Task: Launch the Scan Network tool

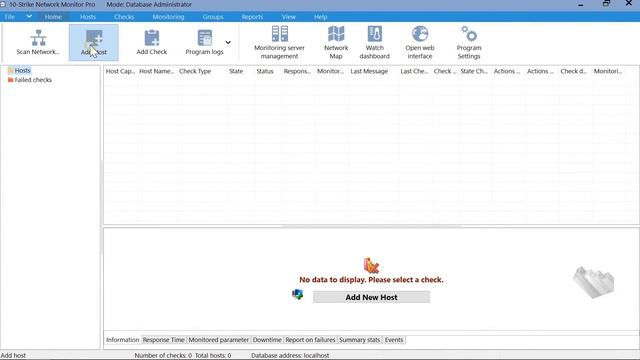Action: tap(38, 42)
